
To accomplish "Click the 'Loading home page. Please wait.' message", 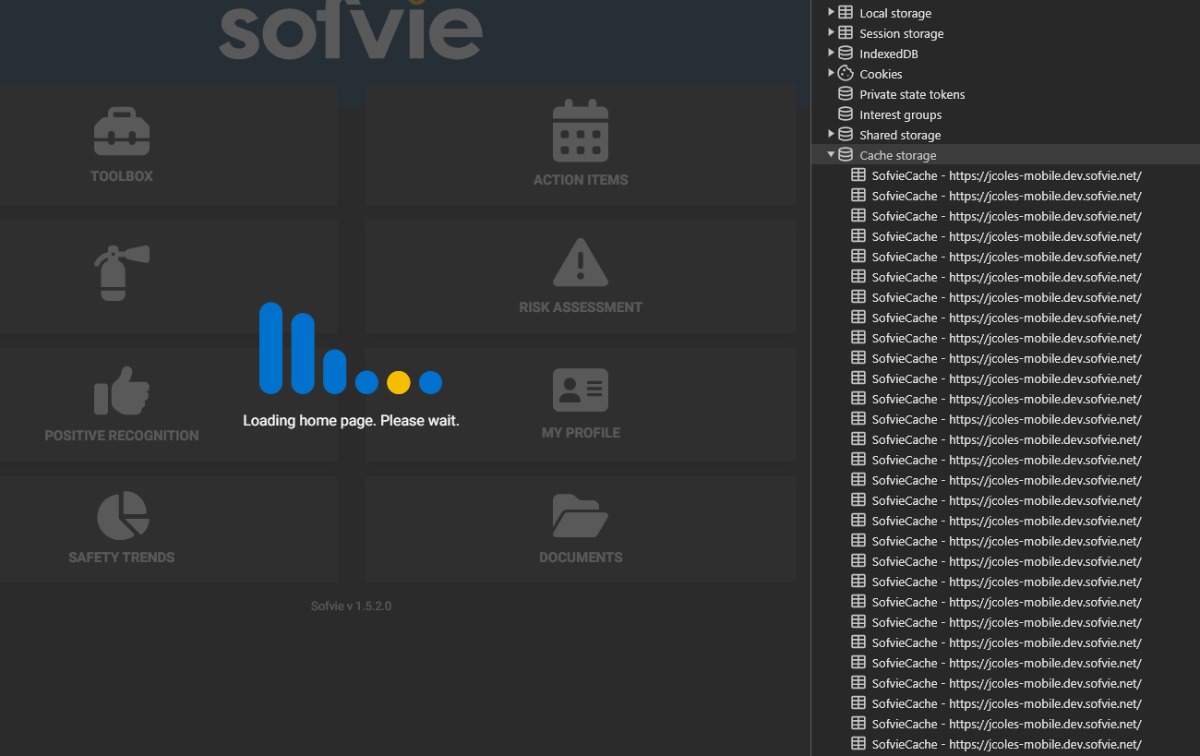I will (x=351, y=421).
